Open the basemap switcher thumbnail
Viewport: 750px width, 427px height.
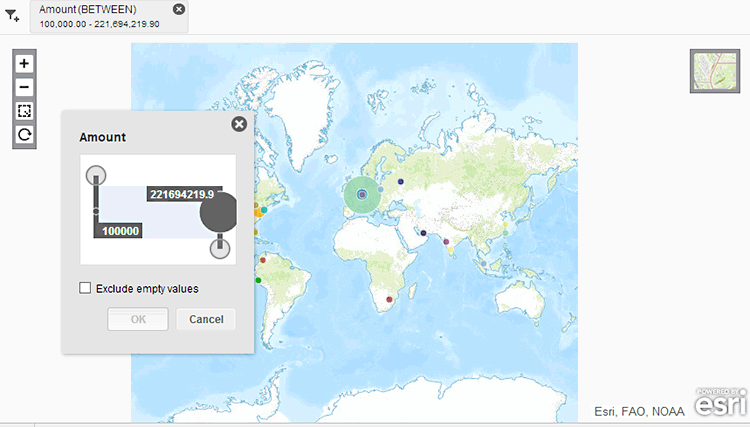(x=714, y=71)
